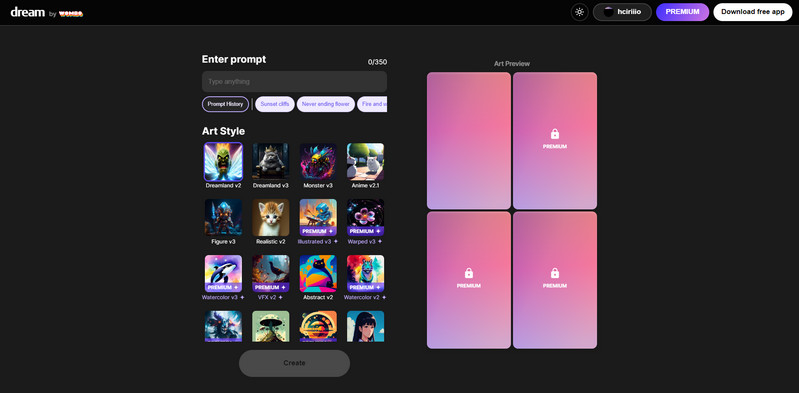Click the unlocked first art preview card

pyautogui.click(x=469, y=141)
